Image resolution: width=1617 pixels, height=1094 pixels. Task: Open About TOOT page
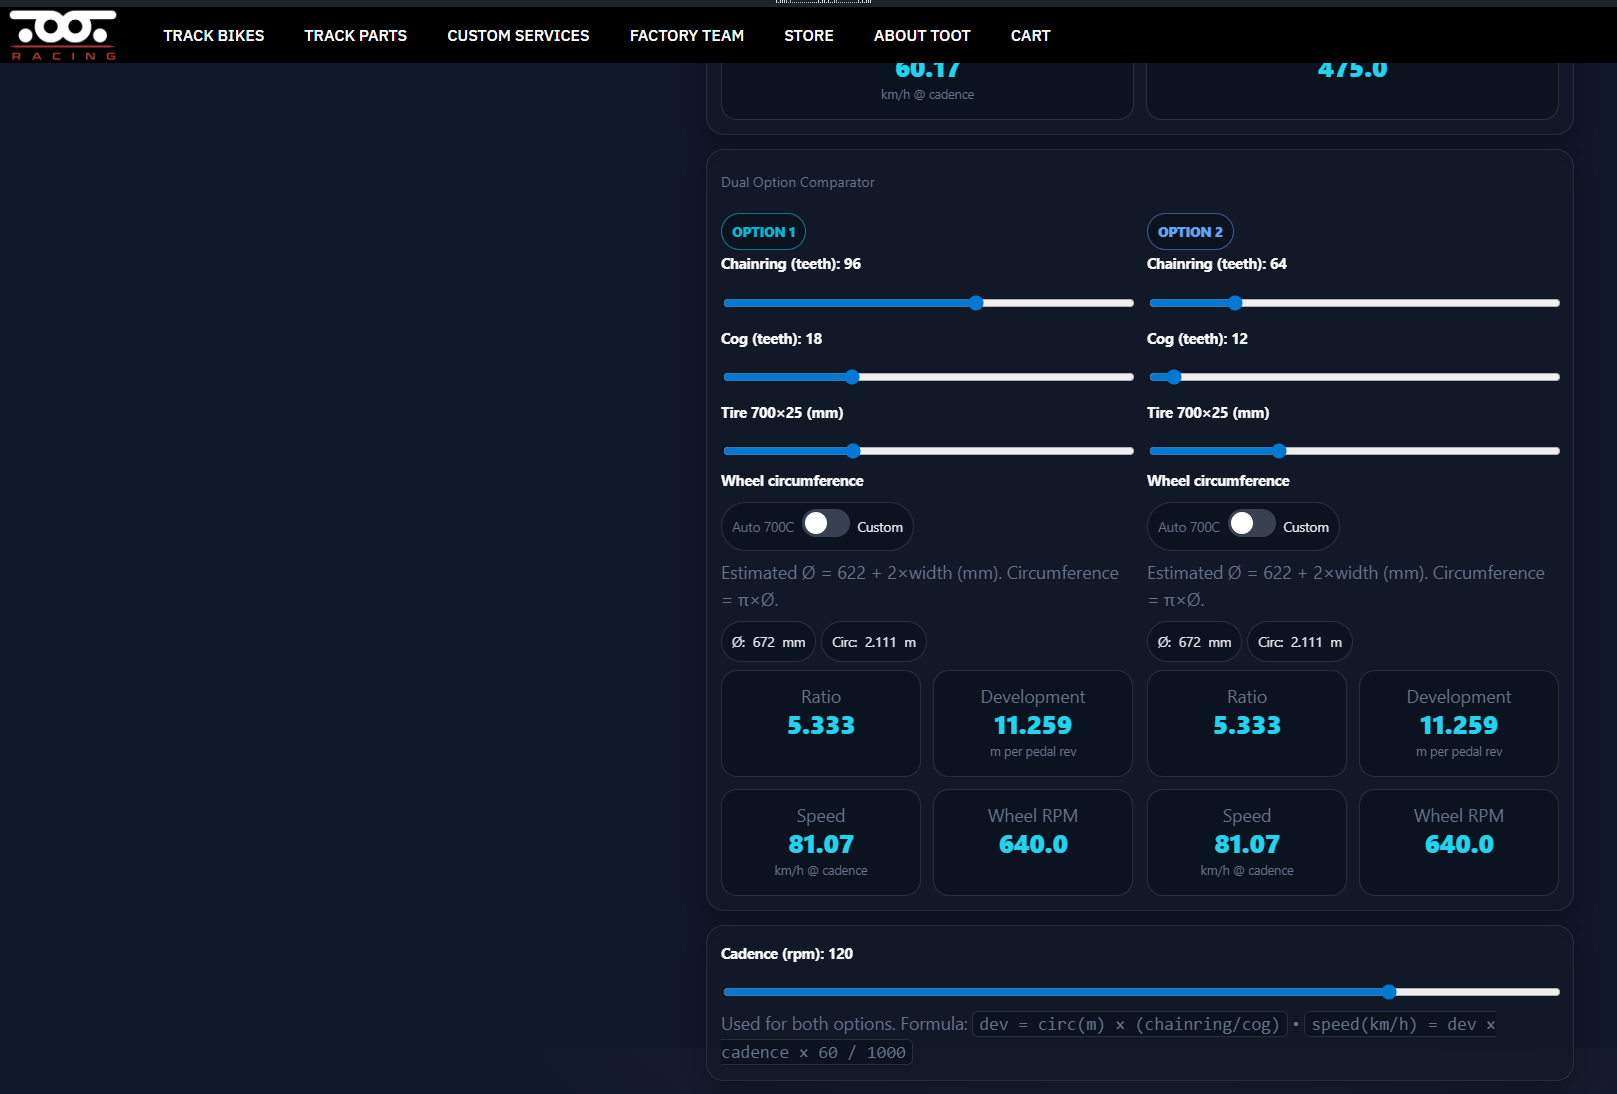point(921,36)
